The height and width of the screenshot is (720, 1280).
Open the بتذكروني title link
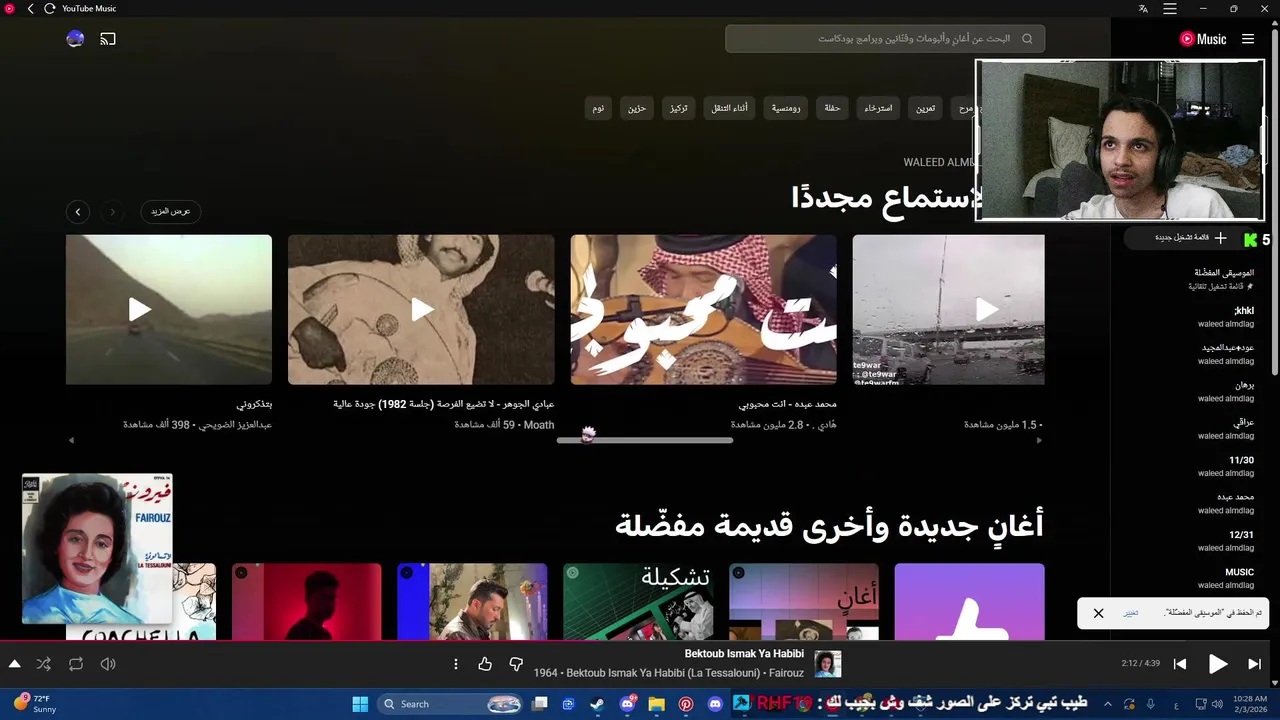[254, 404]
